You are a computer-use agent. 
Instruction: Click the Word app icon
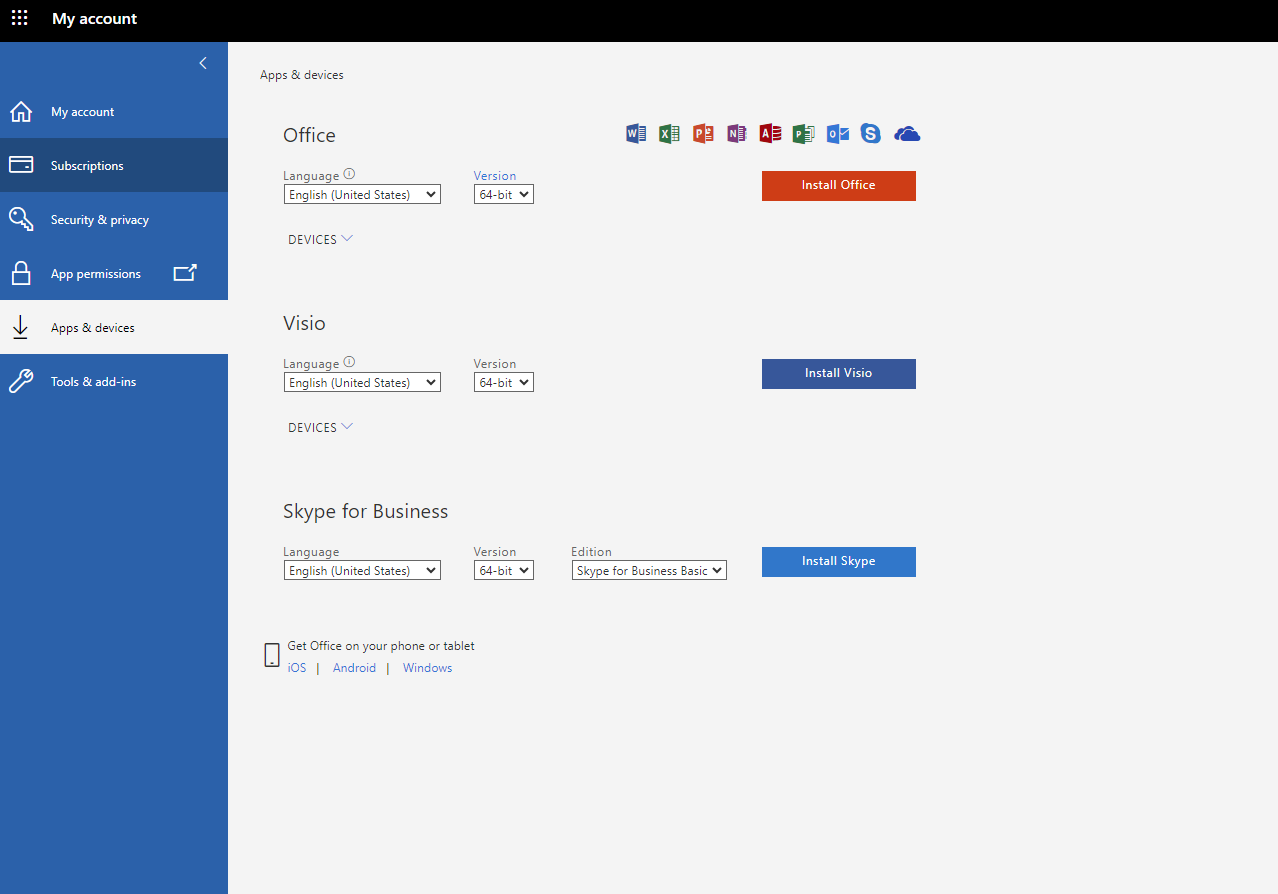(636, 133)
